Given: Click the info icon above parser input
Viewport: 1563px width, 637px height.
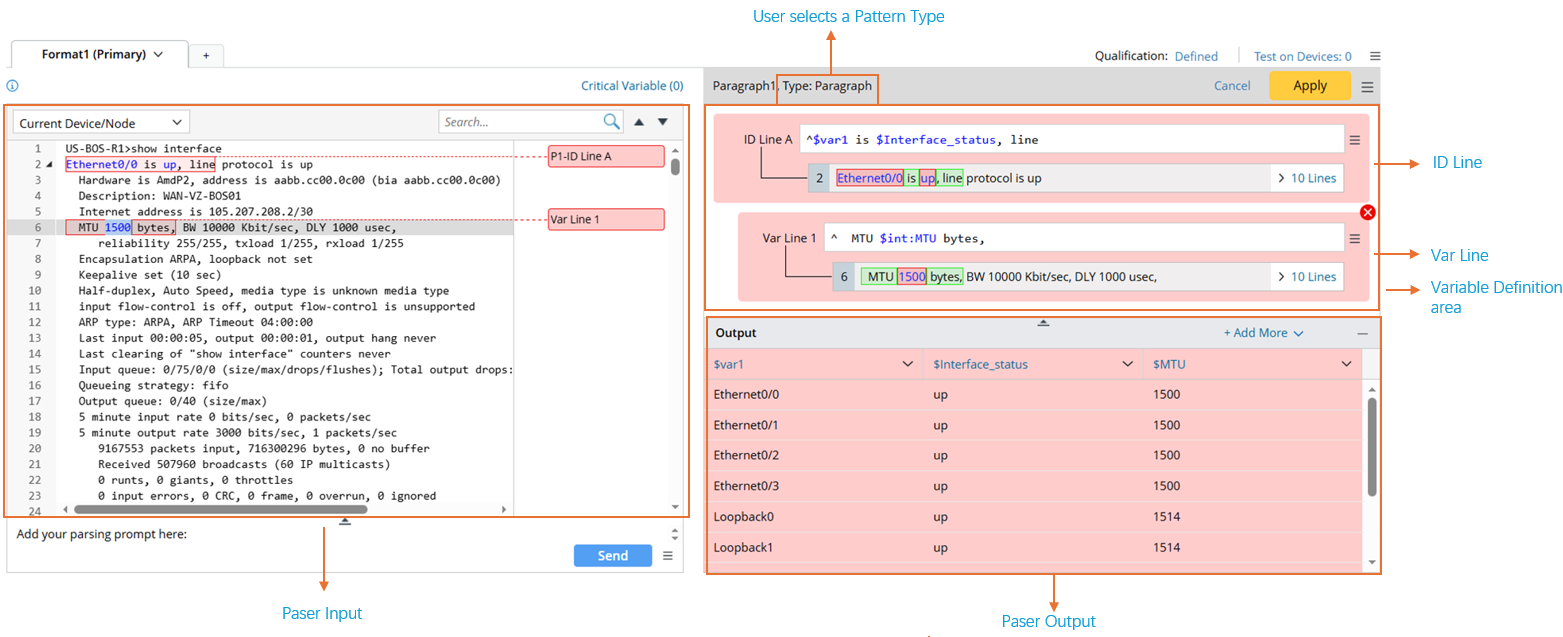Looking at the screenshot, I should 12,86.
